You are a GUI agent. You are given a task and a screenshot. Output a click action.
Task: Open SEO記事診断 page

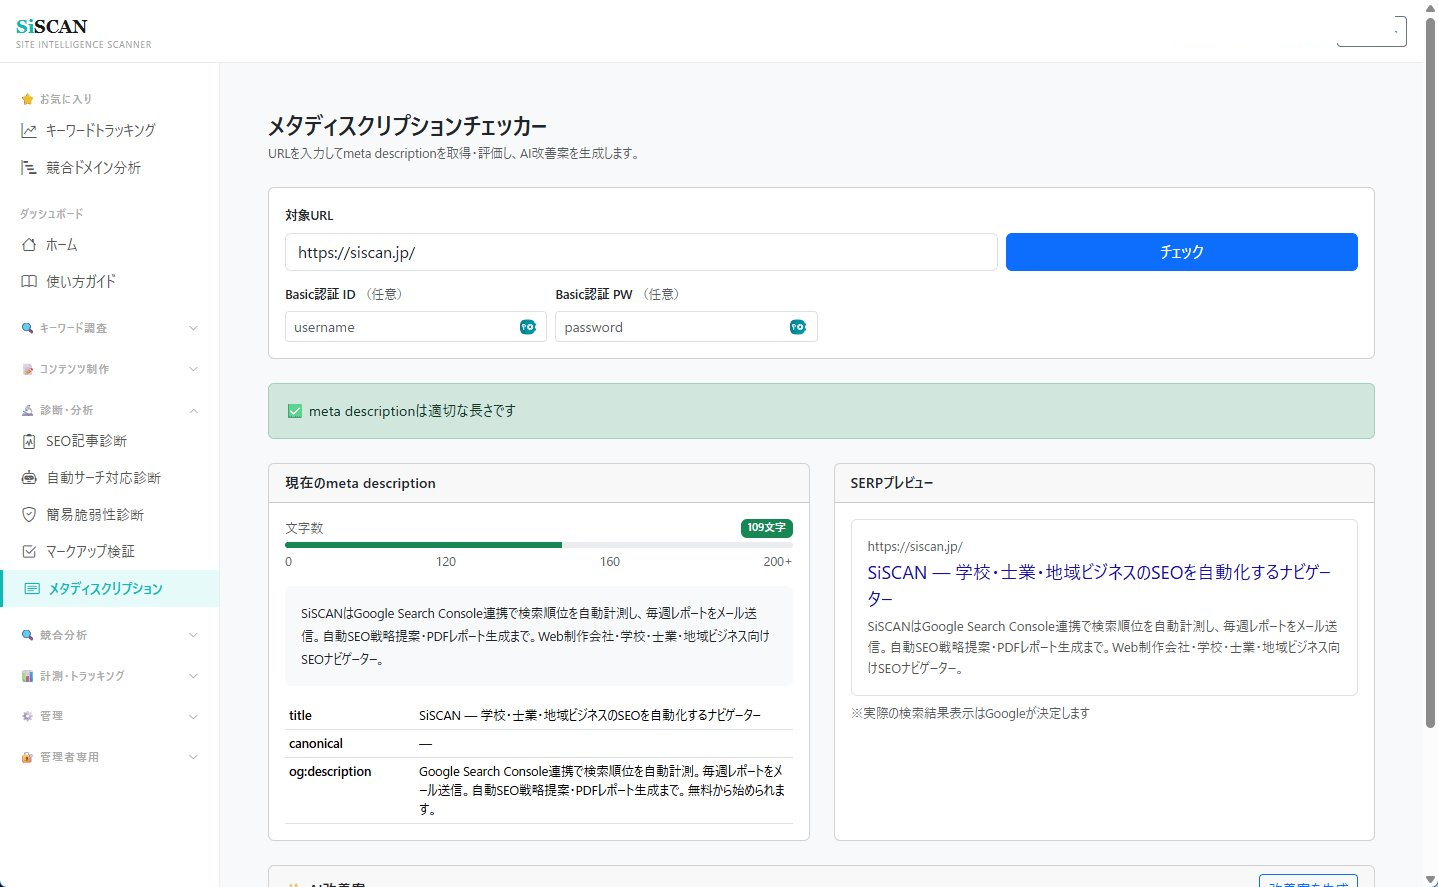click(x=110, y=441)
